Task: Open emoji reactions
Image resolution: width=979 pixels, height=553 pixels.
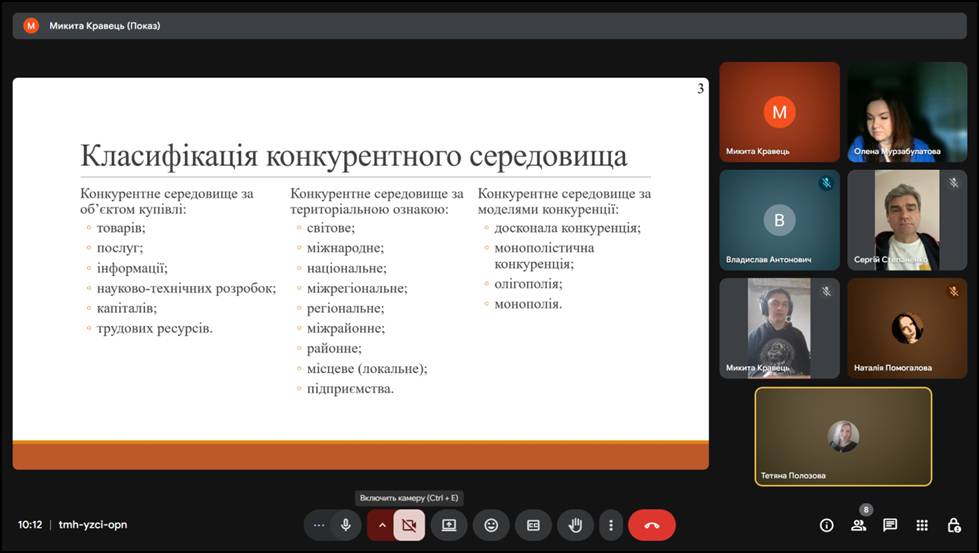Action: pyautogui.click(x=491, y=525)
